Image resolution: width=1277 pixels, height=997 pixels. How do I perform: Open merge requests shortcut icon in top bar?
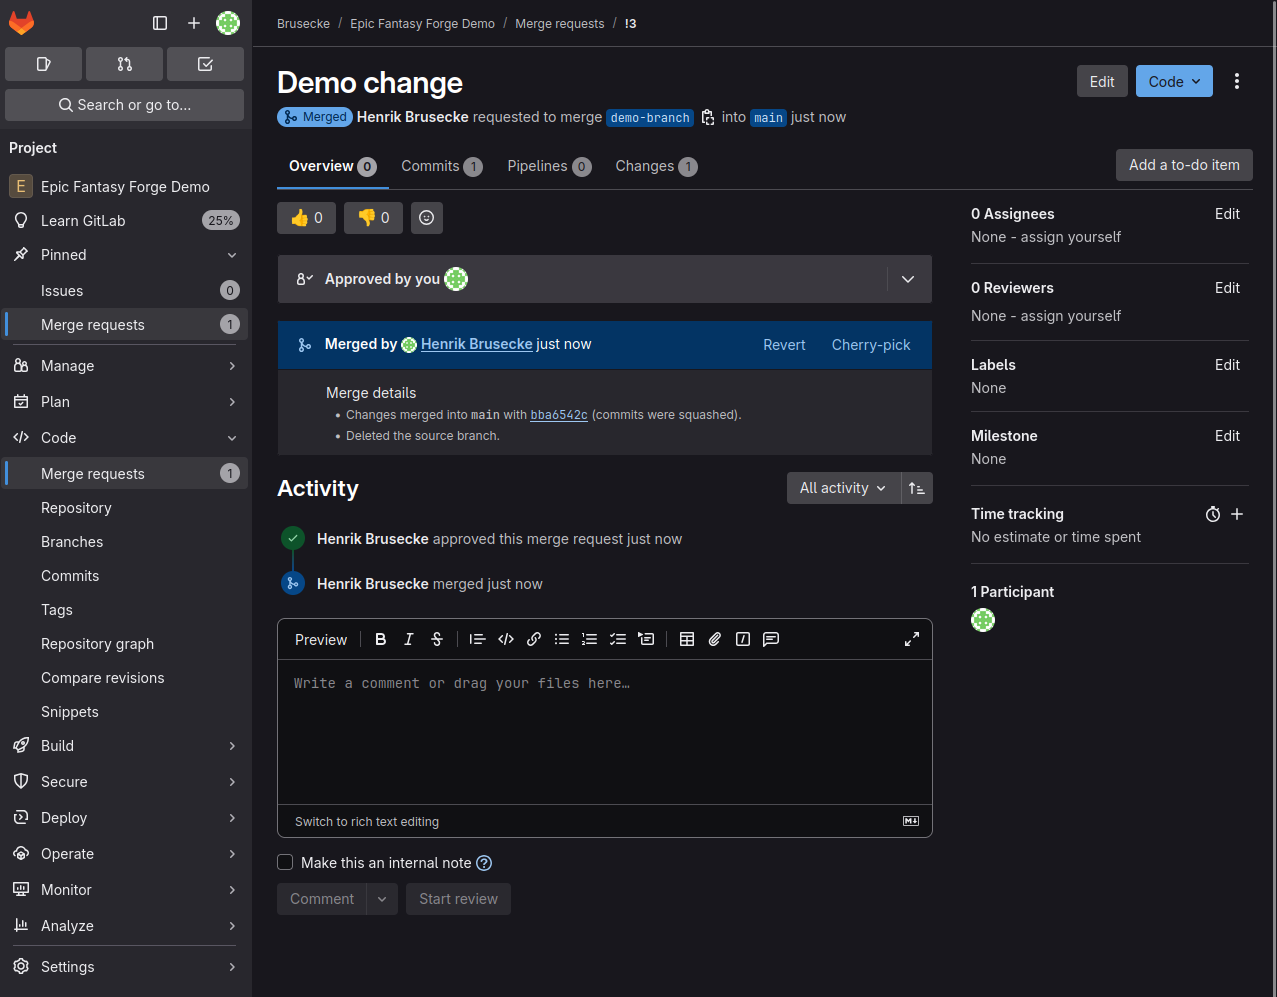point(124,64)
